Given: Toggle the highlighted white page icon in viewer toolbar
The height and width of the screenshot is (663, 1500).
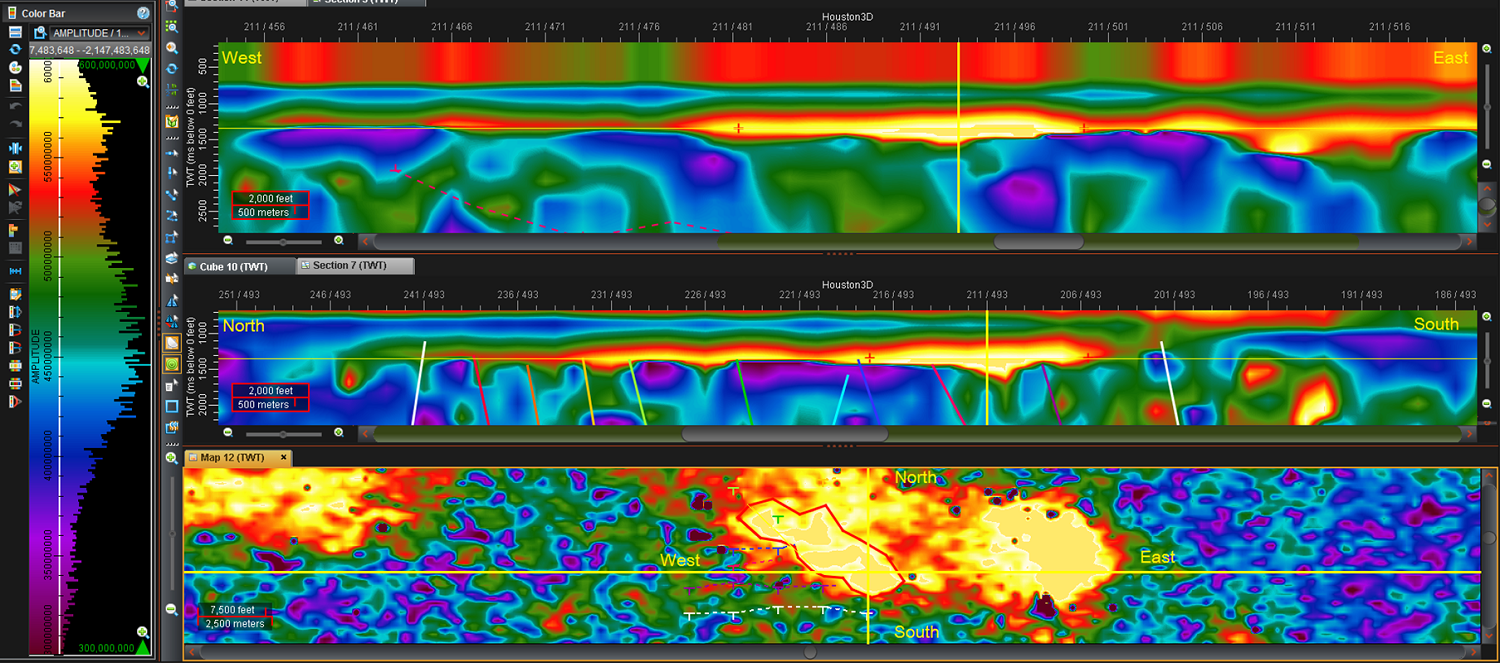Looking at the screenshot, I should [172, 343].
